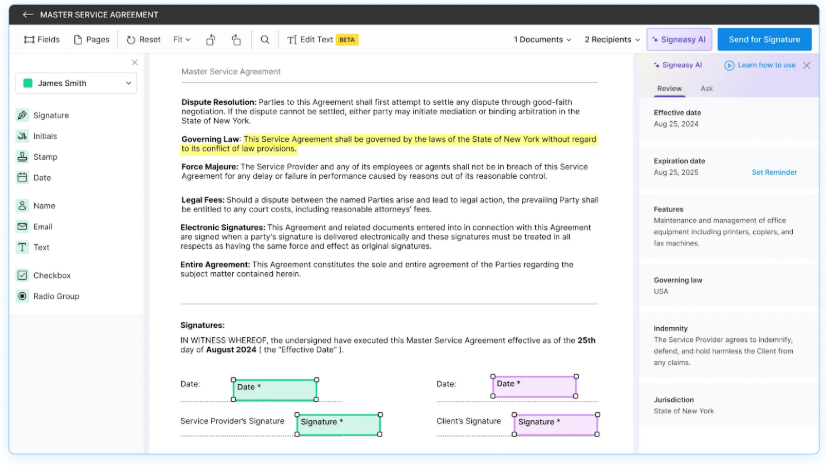Click the Set Reminder link
Screen dimensions: 827x465
pyautogui.click(x=774, y=172)
